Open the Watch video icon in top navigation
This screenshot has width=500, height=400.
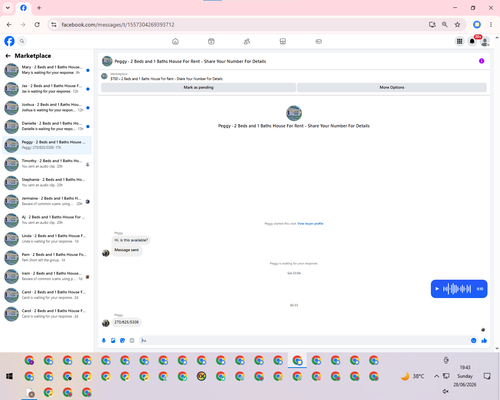(x=211, y=41)
